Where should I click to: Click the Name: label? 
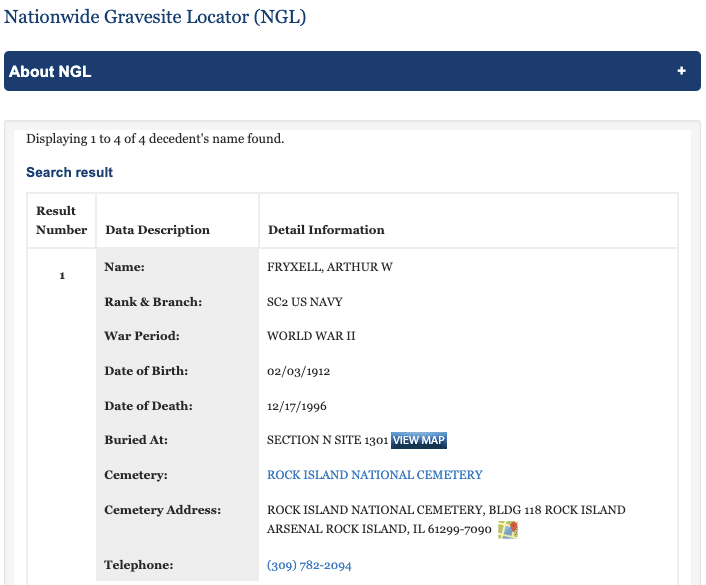[125, 267]
